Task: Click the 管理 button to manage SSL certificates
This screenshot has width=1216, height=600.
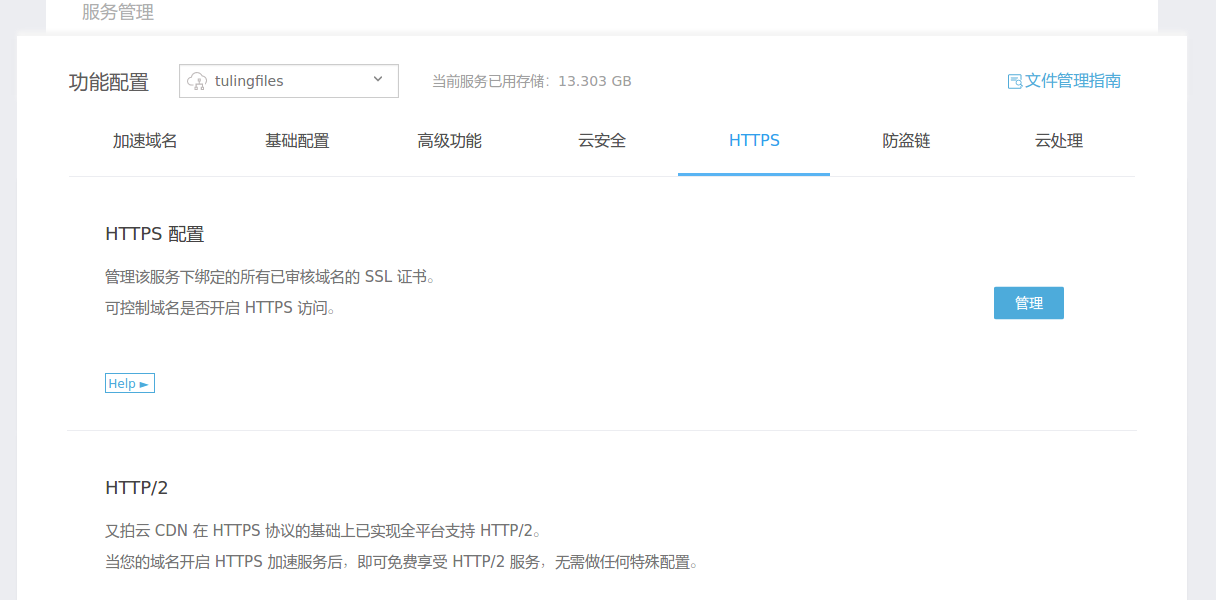Action: [1028, 303]
